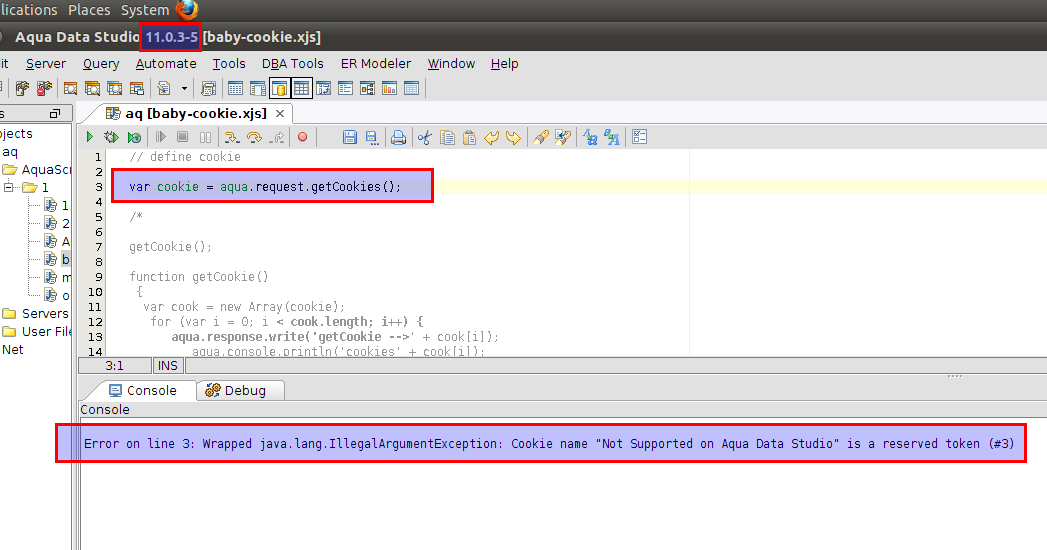Open the Tools menu
1047x550 pixels.
[x=229, y=63]
